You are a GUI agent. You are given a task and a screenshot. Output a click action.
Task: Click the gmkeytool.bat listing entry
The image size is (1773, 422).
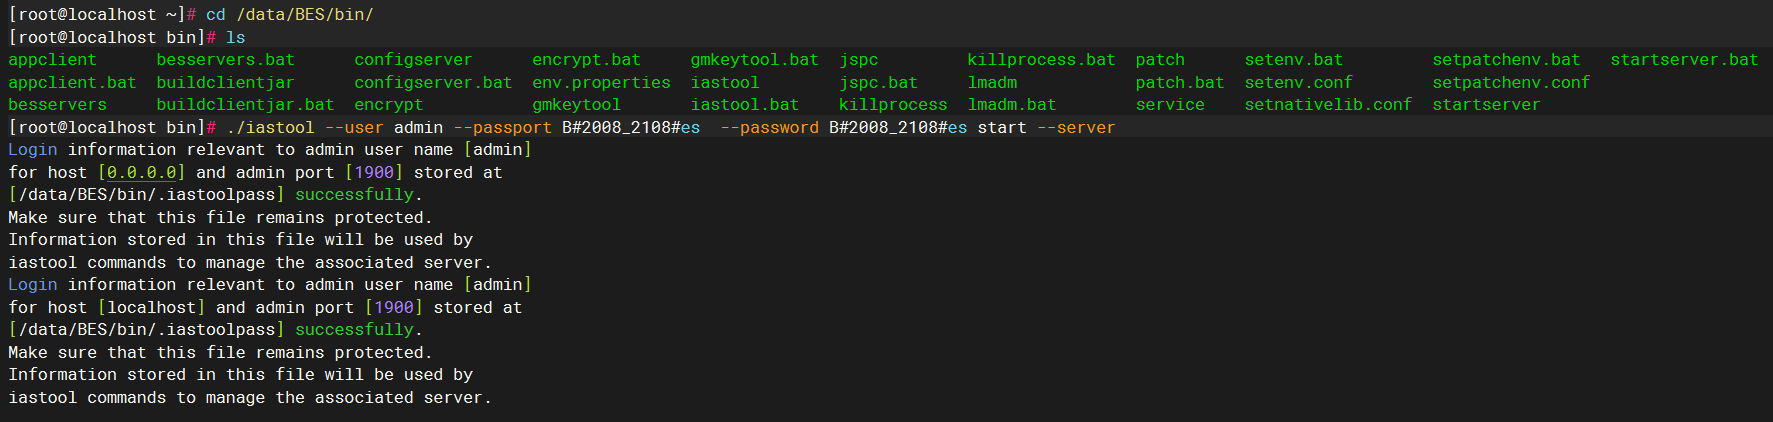(754, 60)
